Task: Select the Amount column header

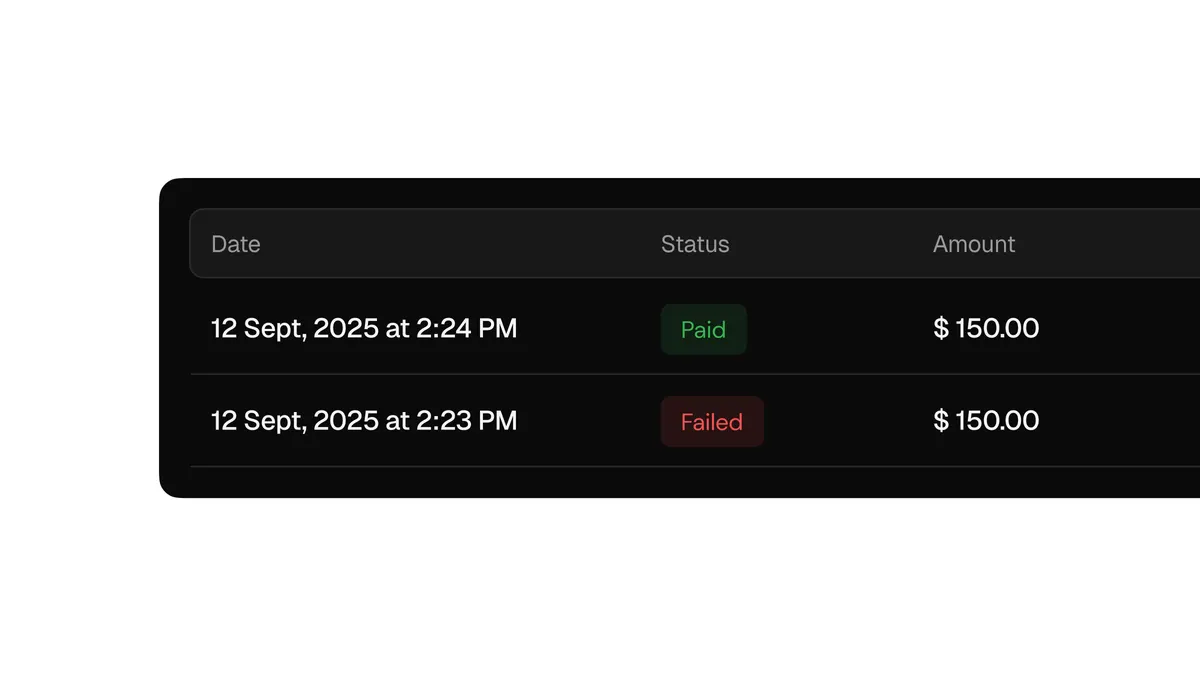Action: 974,244
